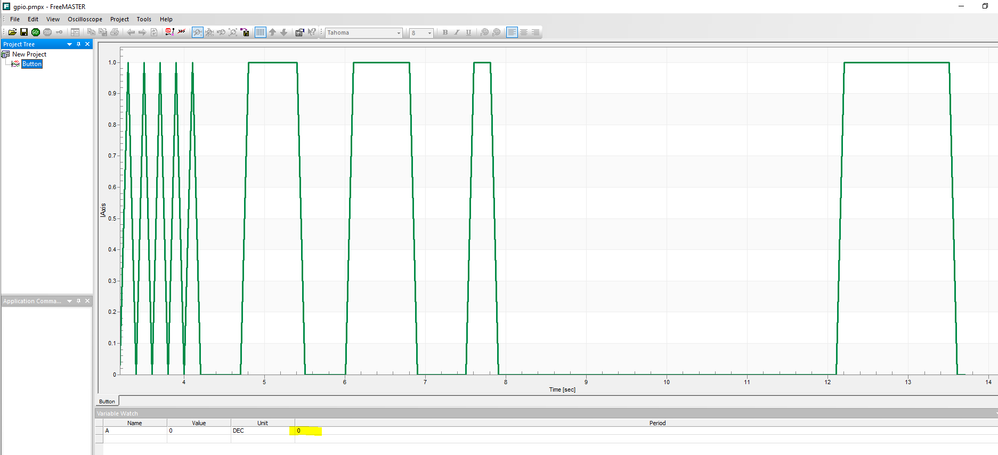Close the Application Commands panel

pyautogui.click(x=87, y=301)
